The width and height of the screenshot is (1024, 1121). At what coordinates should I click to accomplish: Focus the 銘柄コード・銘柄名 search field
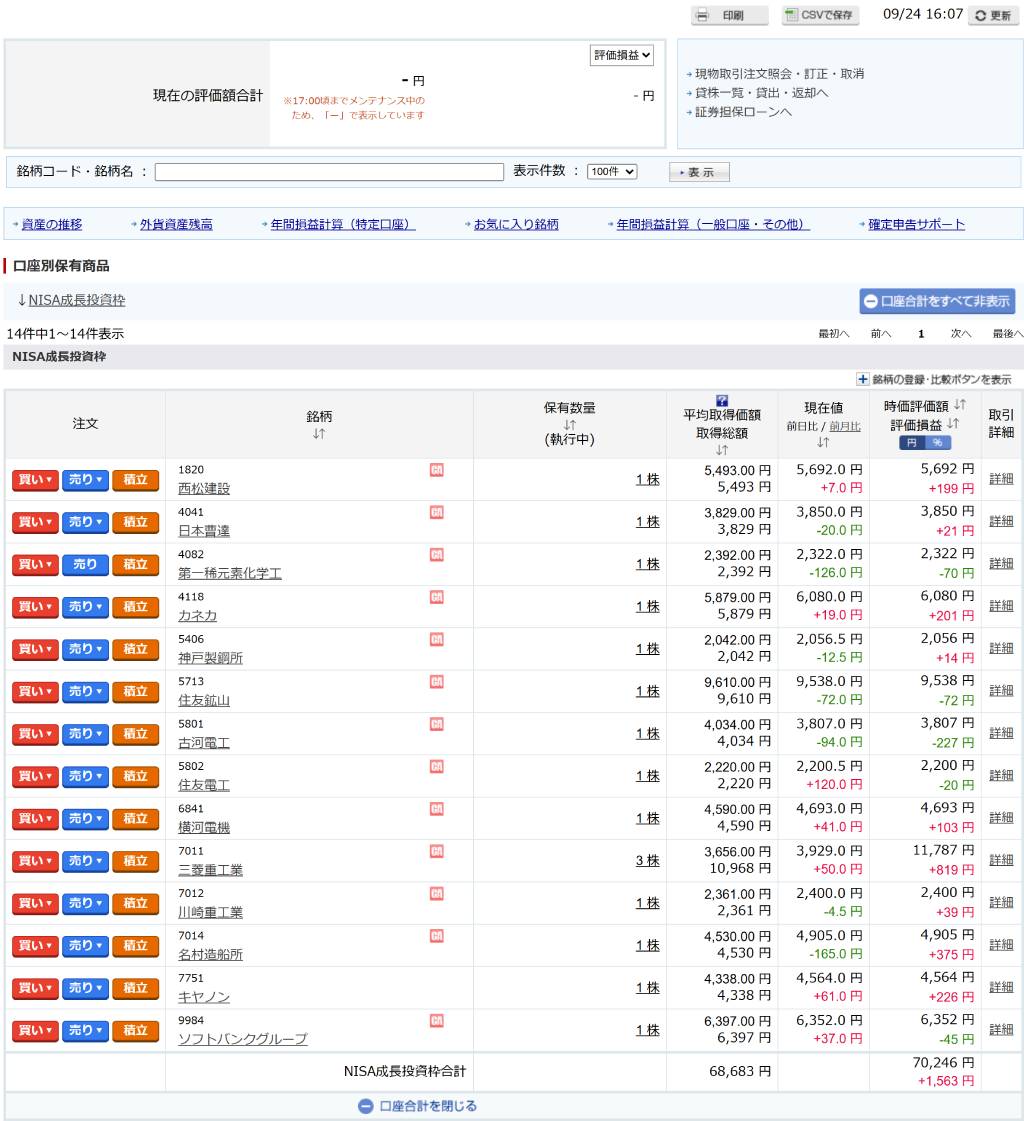(x=329, y=172)
